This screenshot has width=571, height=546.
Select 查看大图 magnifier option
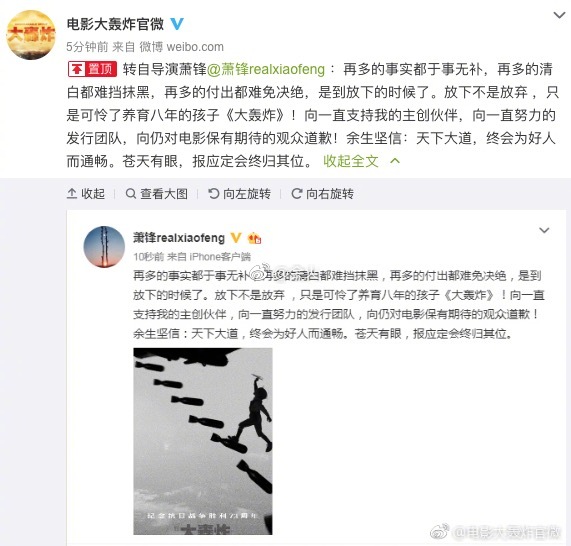tap(157, 193)
